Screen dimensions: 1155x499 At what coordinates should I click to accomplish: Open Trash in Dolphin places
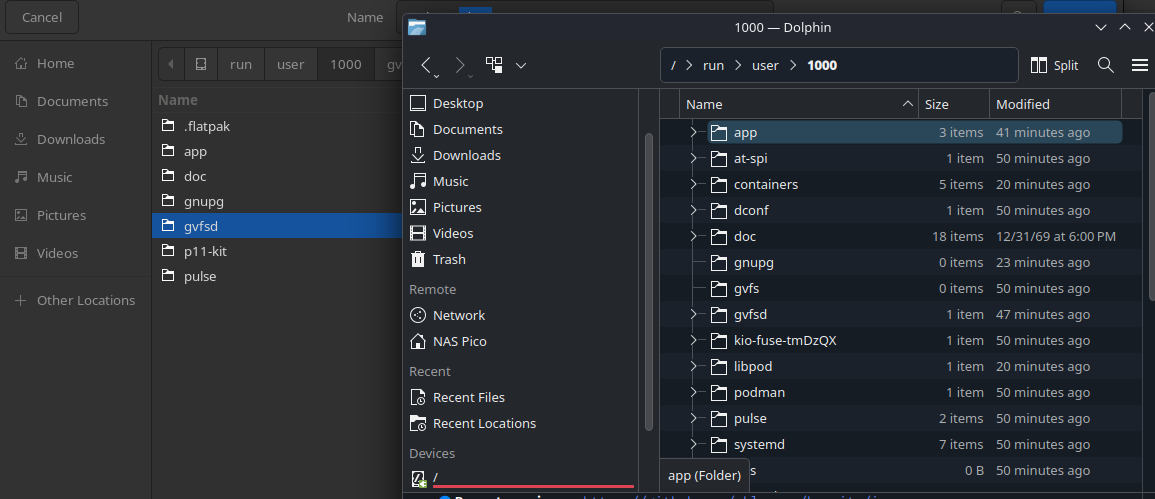438,259
